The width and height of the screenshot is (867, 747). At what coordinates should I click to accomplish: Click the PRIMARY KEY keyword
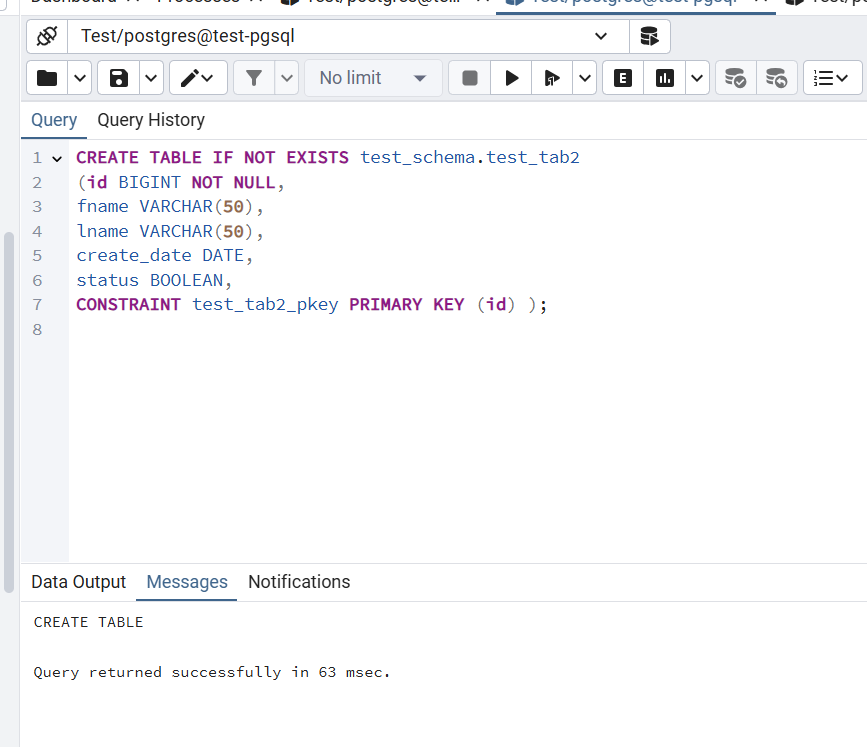(x=406, y=305)
